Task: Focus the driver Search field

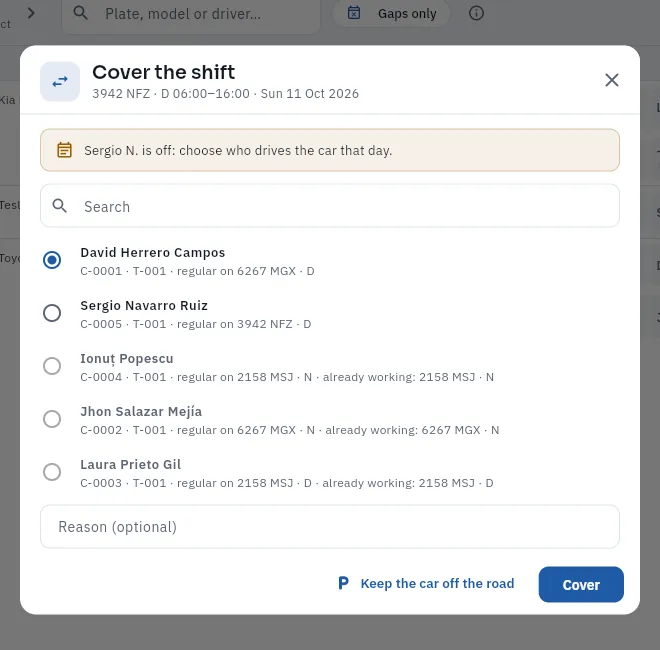Action: 330,206
